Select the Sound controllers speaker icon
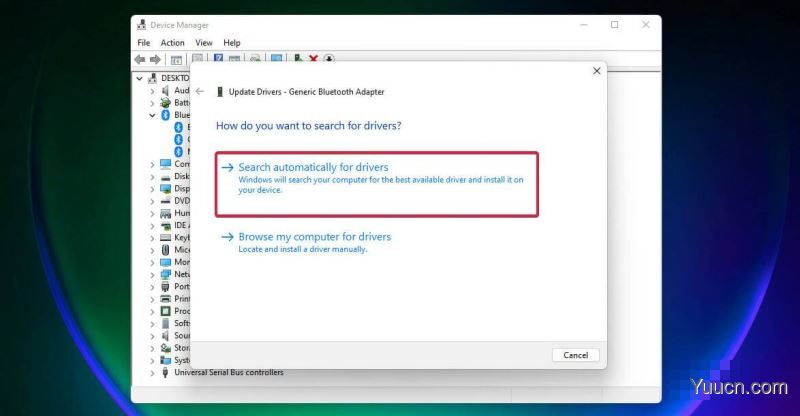The width and height of the screenshot is (800, 416). pyautogui.click(x=165, y=335)
